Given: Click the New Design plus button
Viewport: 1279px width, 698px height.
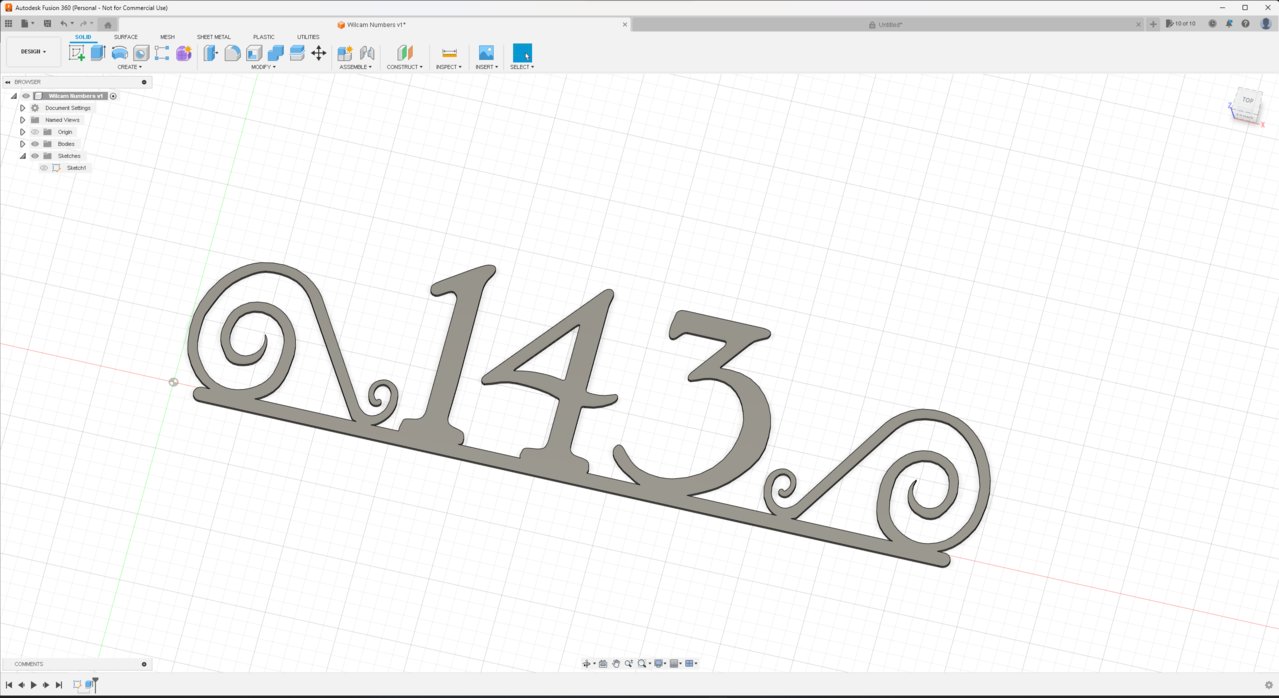Looking at the screenshot, I should click(1153, 24).
